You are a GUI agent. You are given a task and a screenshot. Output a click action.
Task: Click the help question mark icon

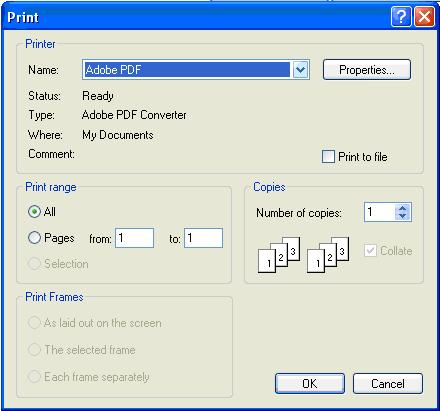click(401, 16)
